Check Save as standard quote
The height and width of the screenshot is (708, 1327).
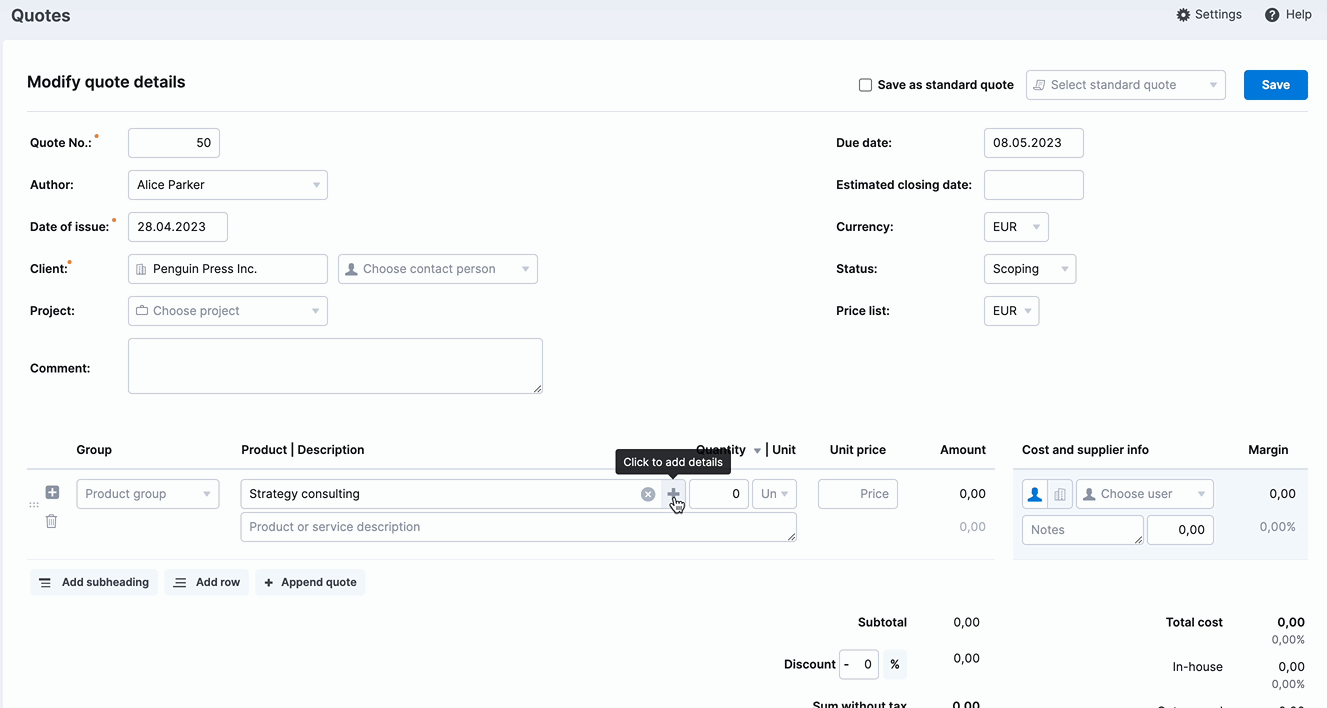[x=866, y=85]
